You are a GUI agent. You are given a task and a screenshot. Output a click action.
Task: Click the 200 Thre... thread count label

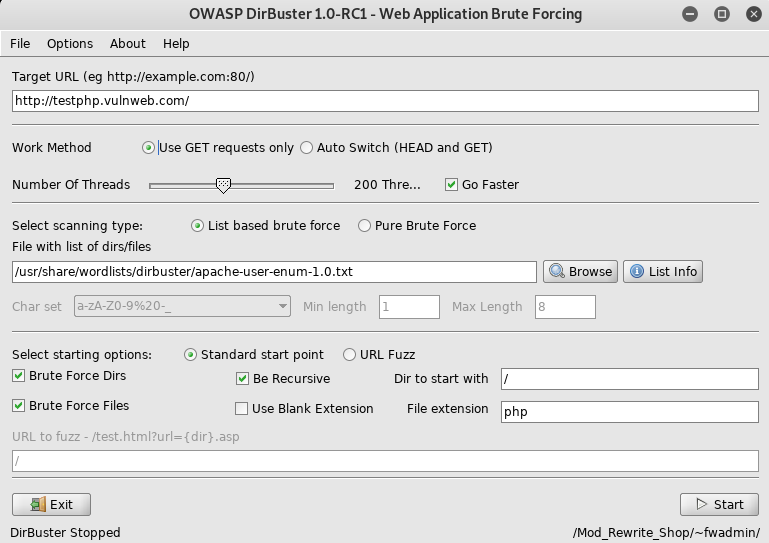(x=387, y=185)
